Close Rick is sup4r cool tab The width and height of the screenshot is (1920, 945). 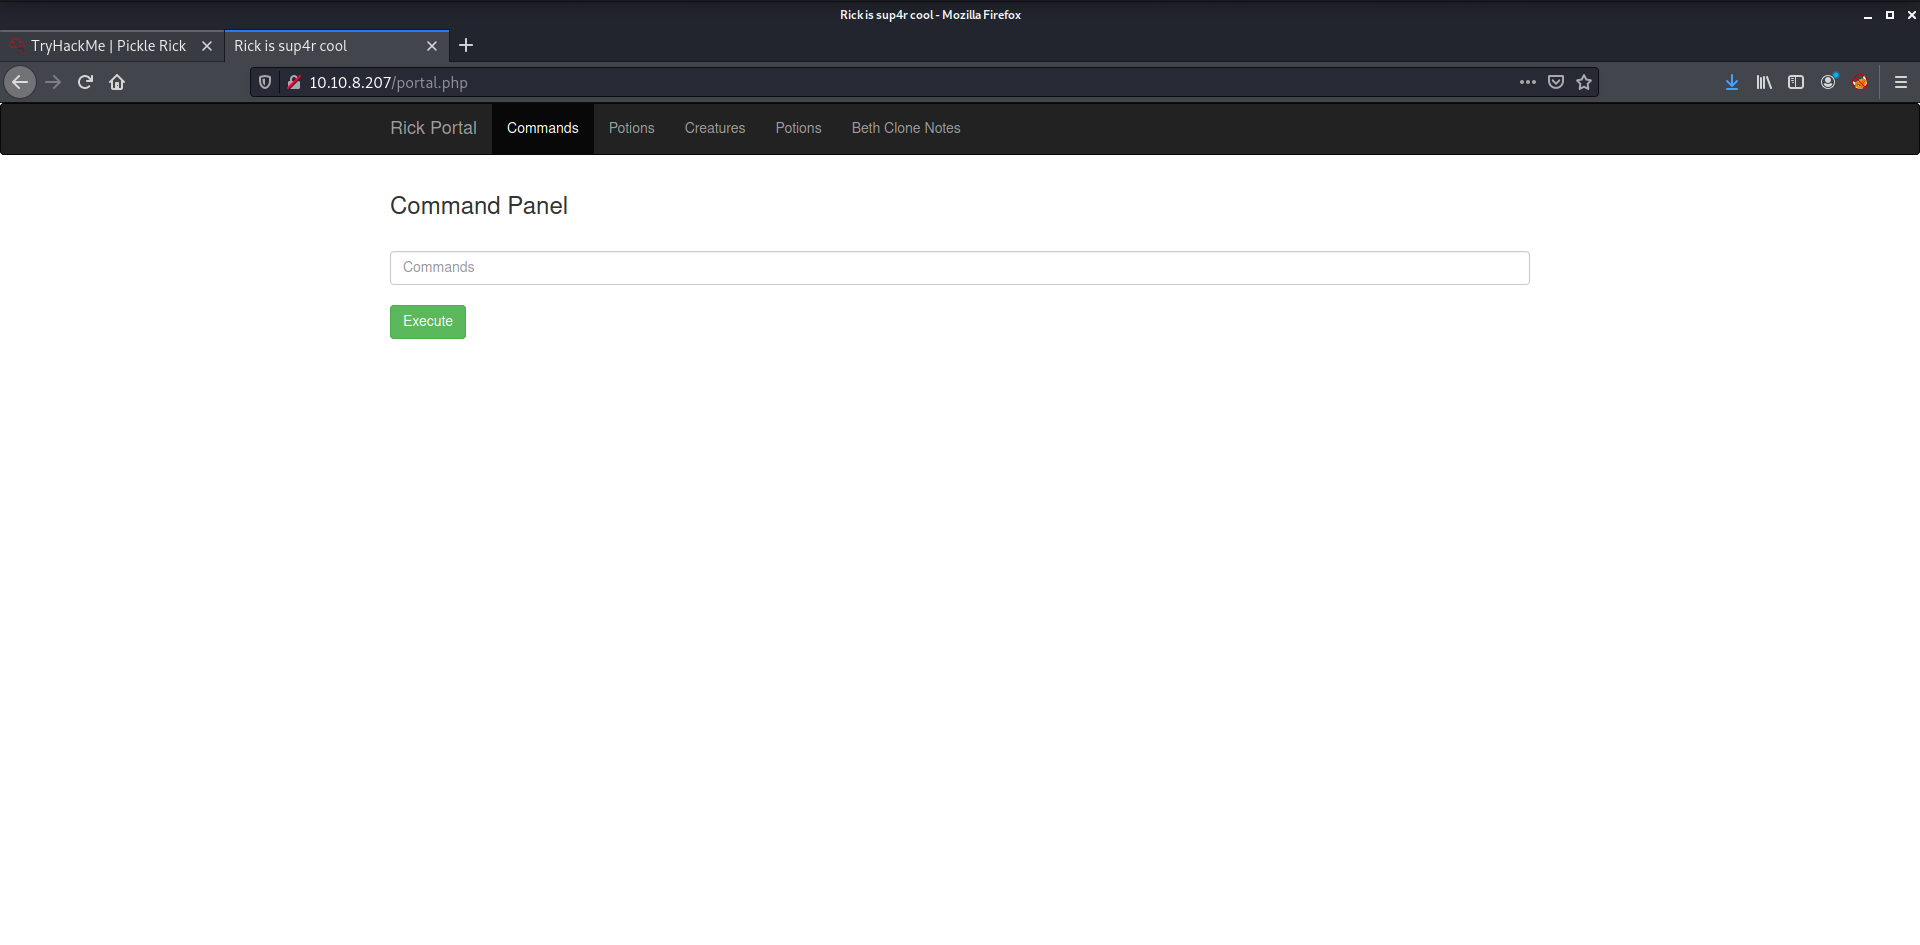432,46
